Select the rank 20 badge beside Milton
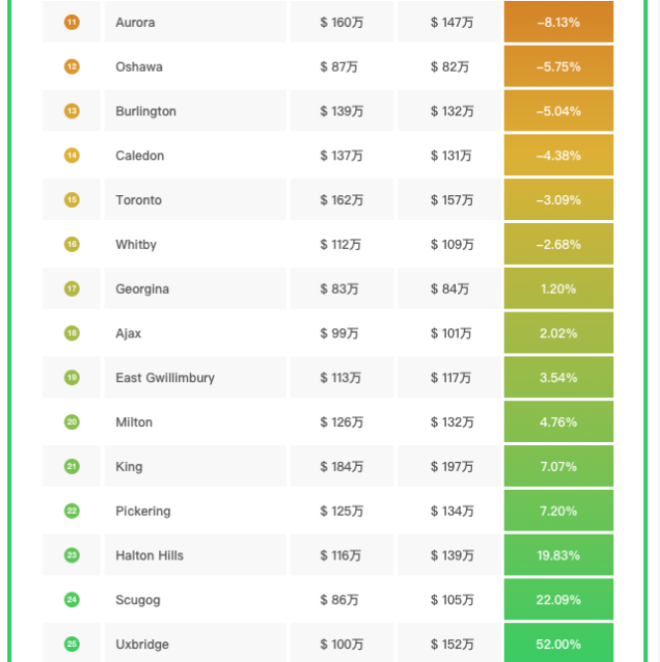The width and height of the screenshot is (660, 662). click(71, 422)
